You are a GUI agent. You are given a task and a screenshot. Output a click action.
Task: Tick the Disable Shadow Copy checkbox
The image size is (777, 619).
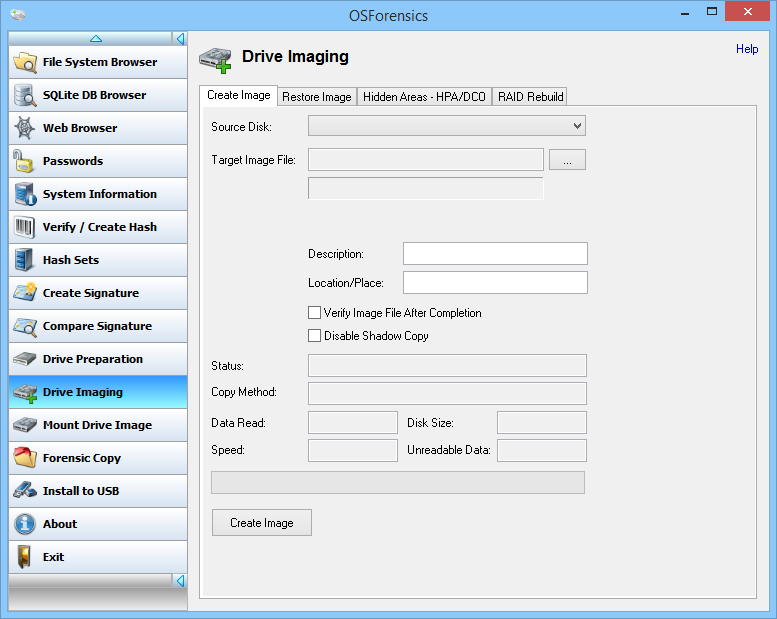(x=314, y=336)
